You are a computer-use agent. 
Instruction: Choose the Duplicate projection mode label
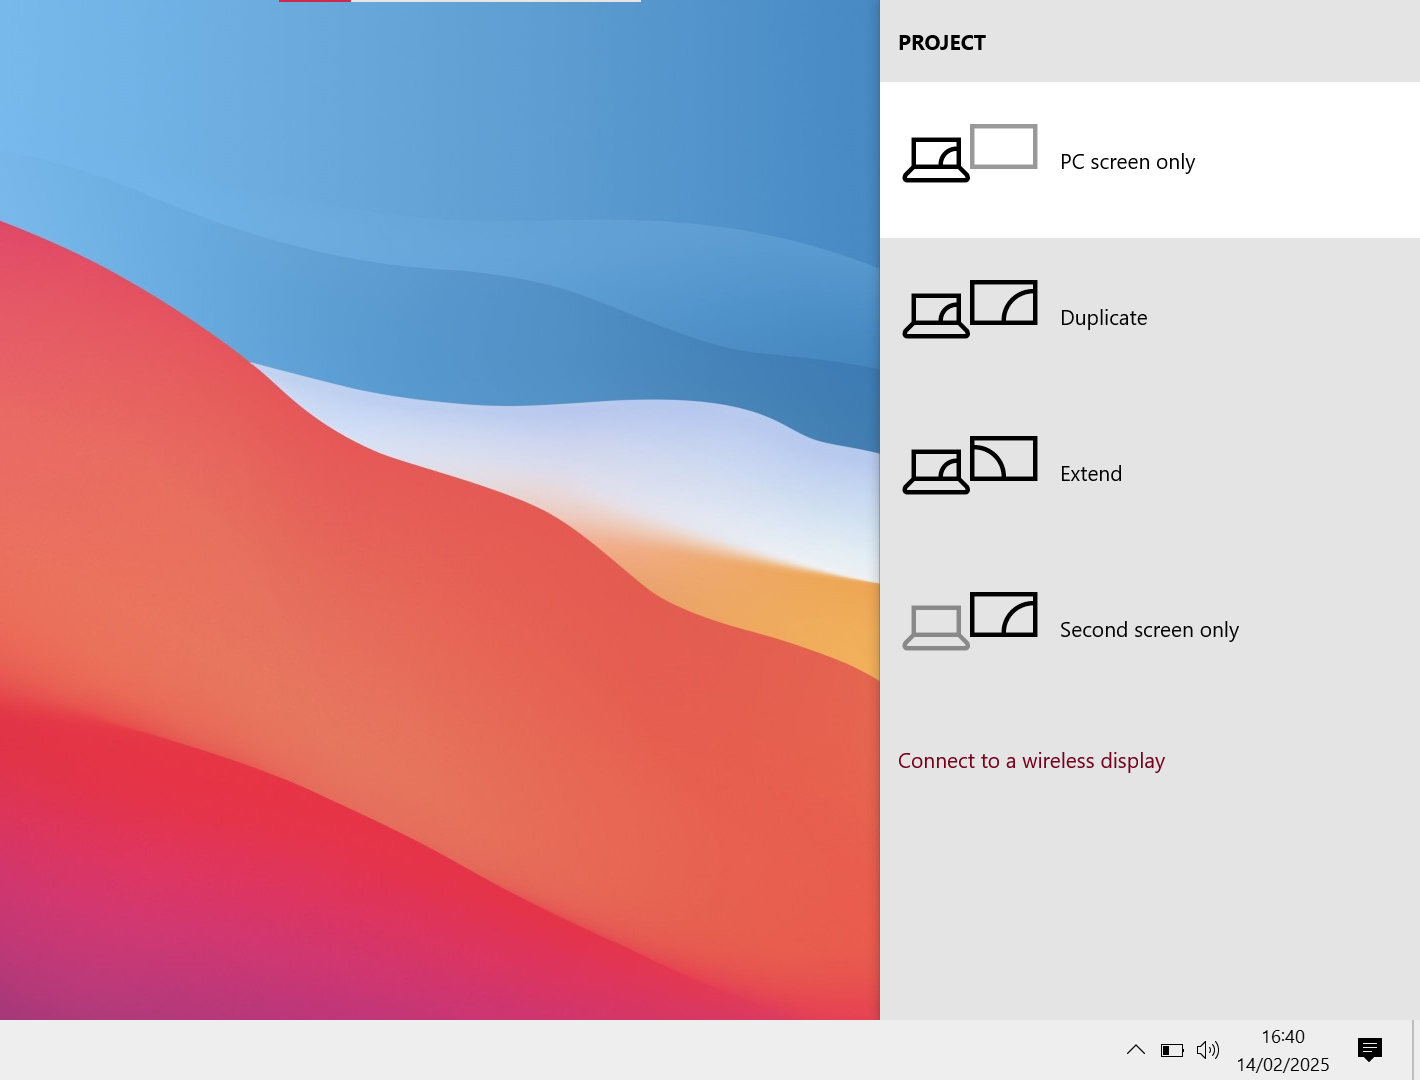1103,318
